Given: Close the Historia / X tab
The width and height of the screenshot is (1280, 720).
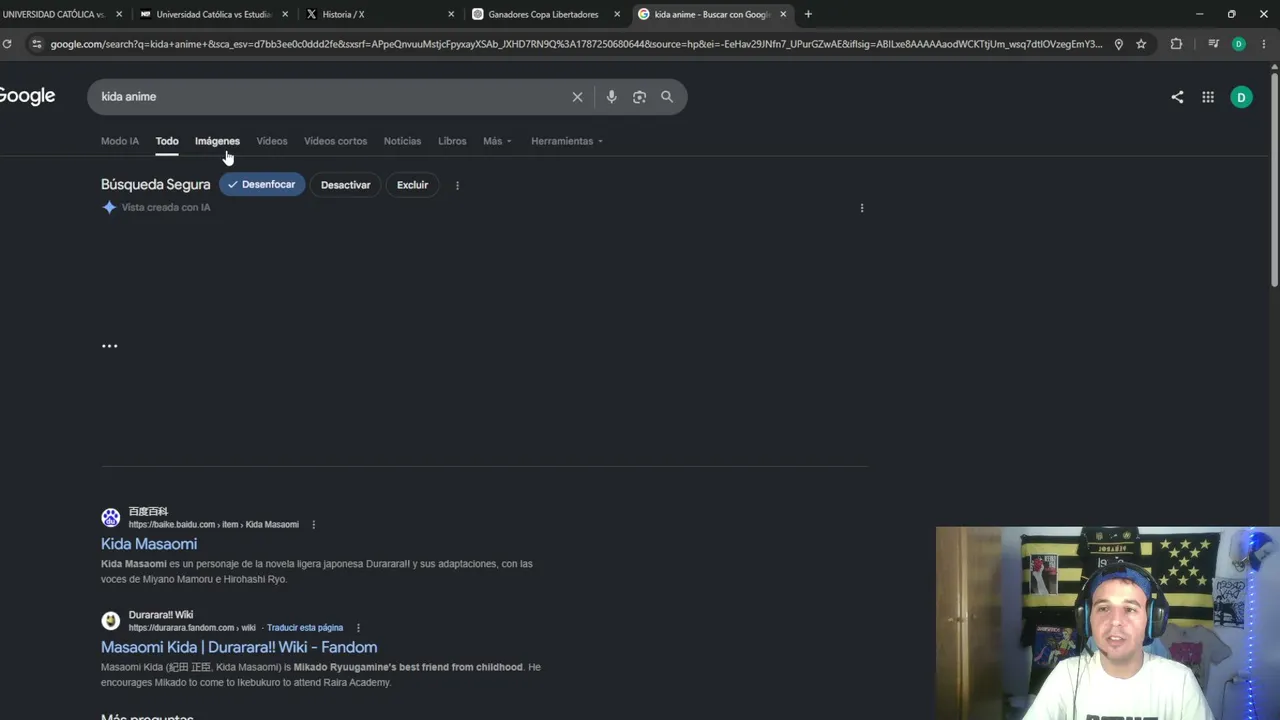Looking at the screenshot, I should tap(451, 14).
